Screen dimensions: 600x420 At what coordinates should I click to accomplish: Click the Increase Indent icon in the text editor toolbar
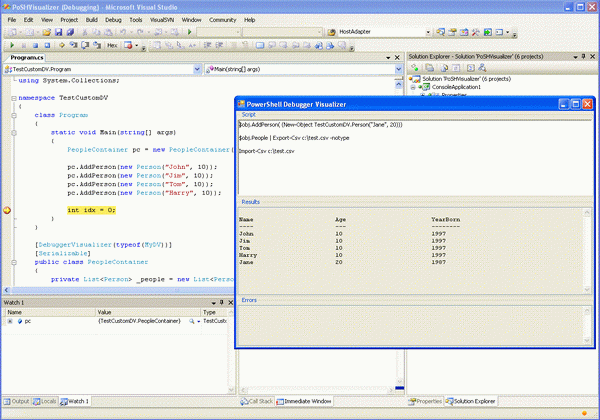coord(219,45)
